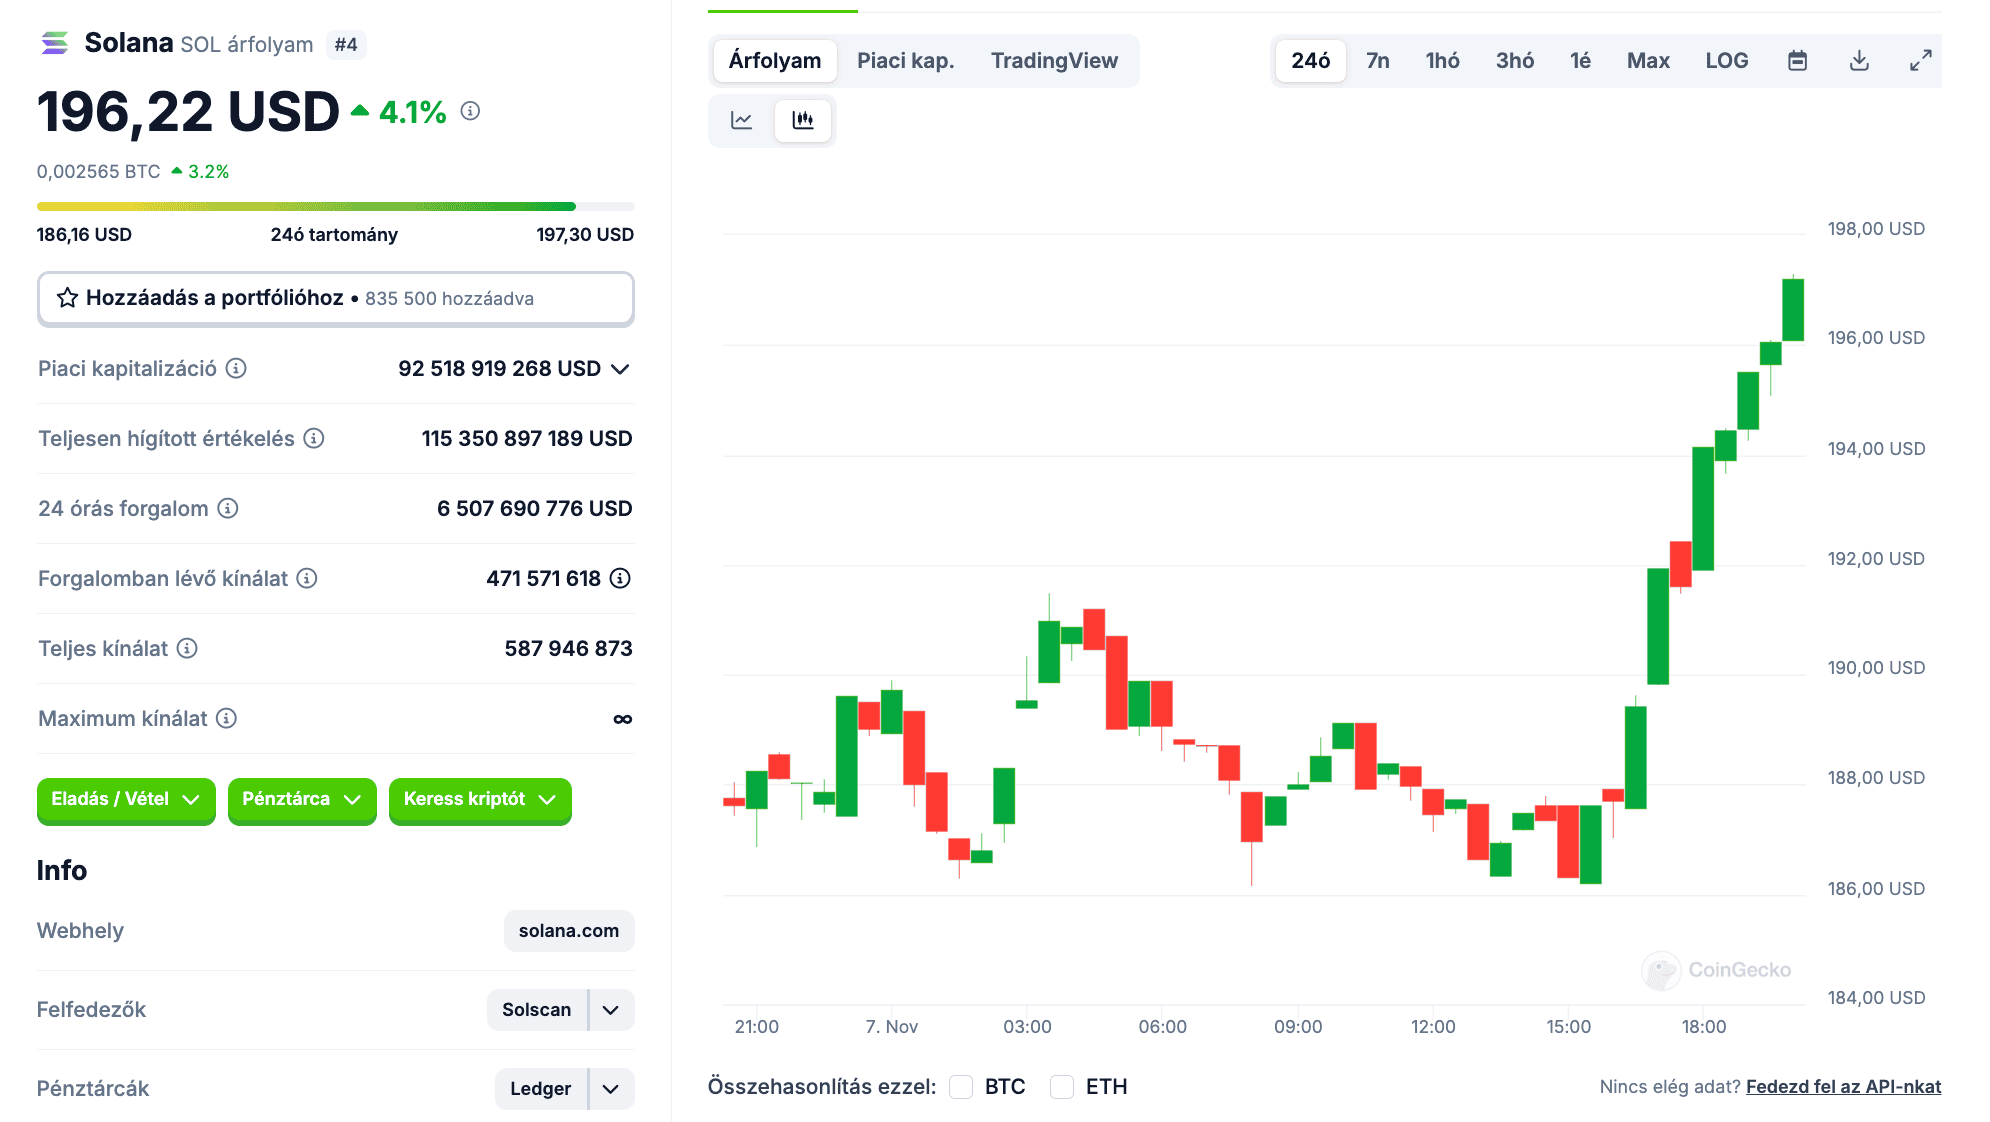Click the #4 rank badge
Image resolution: width=1990 pixels, height=1122 pixels.
pos(346,45)
